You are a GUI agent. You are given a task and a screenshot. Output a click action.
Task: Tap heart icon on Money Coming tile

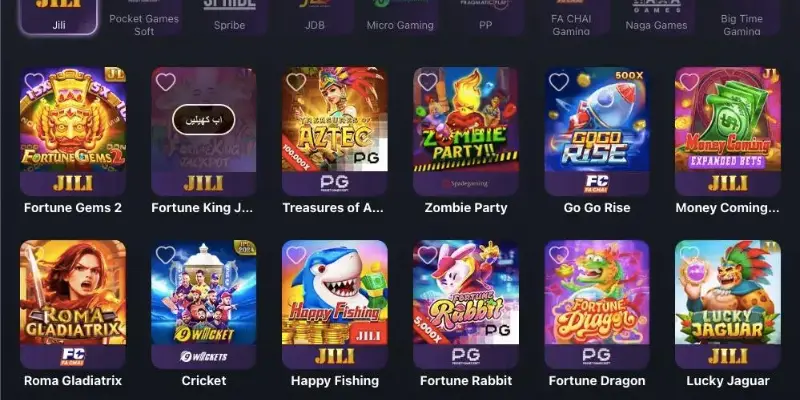[x=689, y=82]
